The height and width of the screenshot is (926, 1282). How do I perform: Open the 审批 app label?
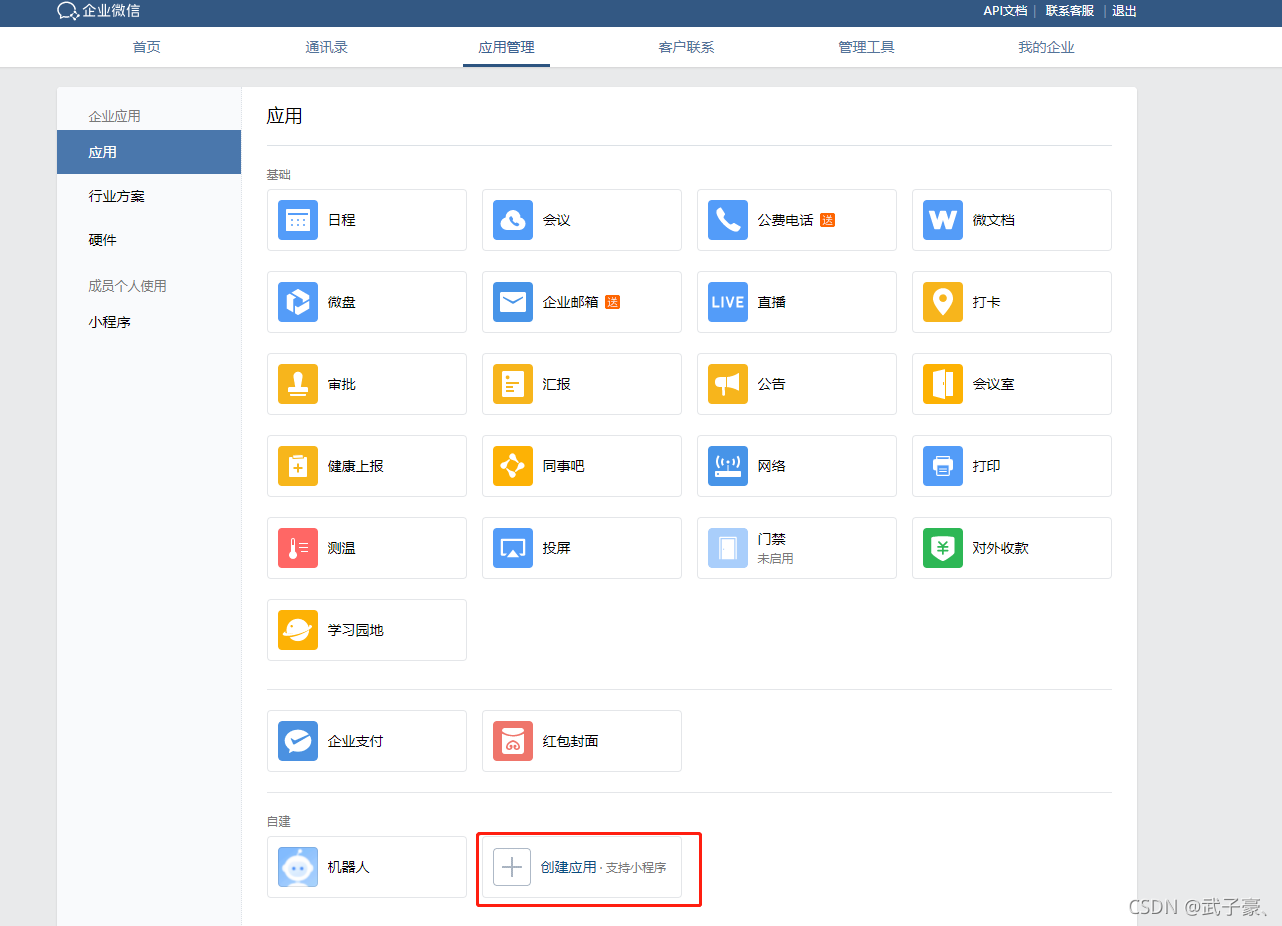342,384
